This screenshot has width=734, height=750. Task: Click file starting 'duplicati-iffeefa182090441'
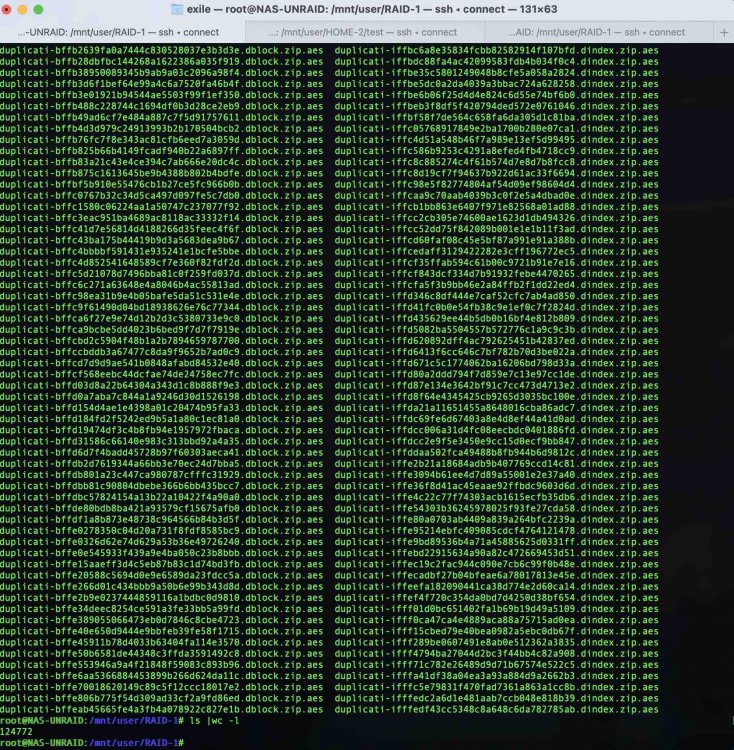click(496, 586)
